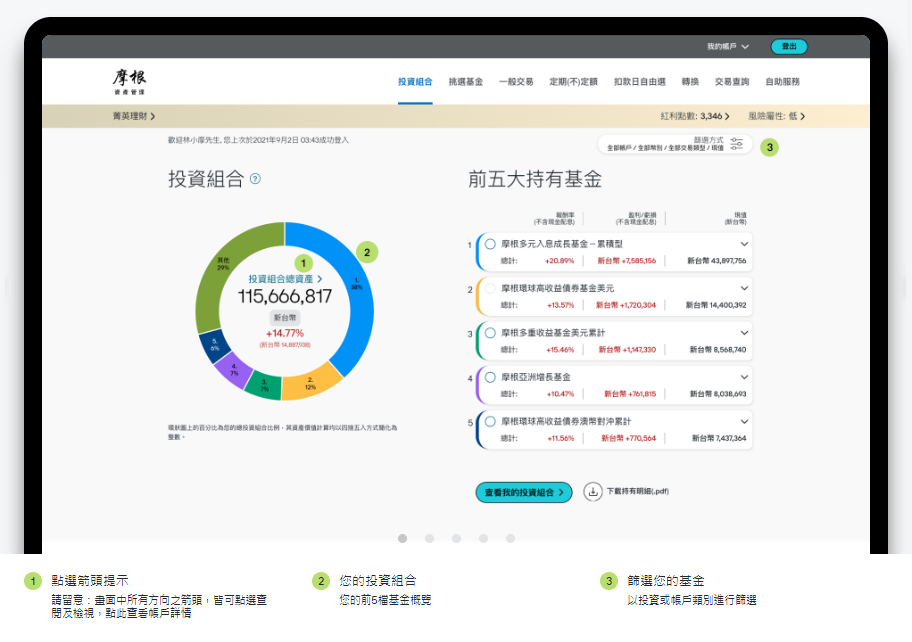Select radio for 摩根環球高收益債券基金美元
The image size is (912, 642).
(x=490, y=288)
